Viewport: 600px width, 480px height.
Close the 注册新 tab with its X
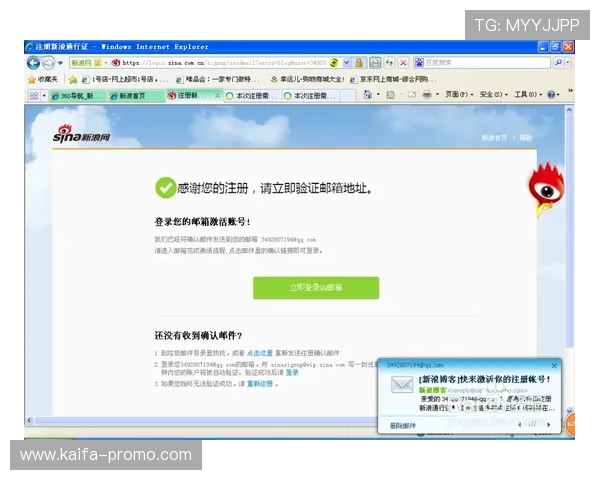[217, 95]
